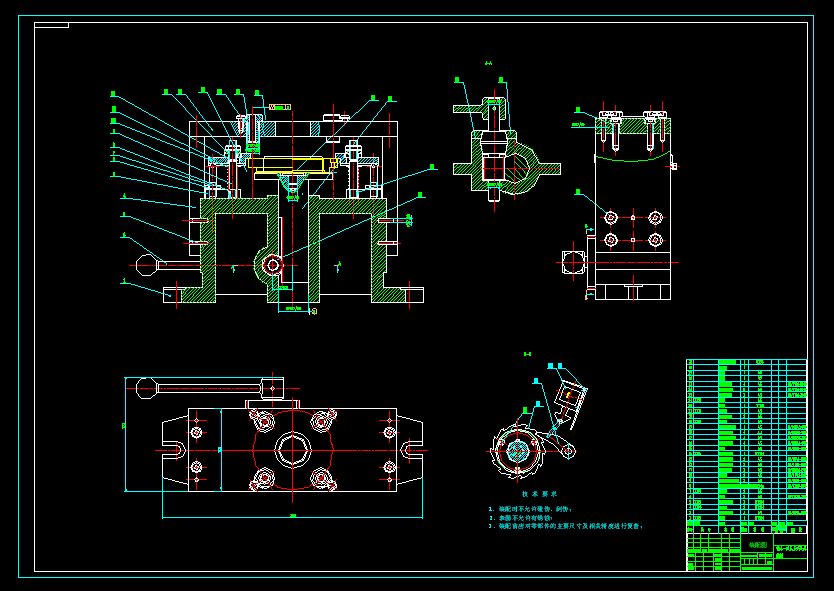Select upper-left screw hole in side view
This screenshot has height=591, width=834.
(611, 217)
